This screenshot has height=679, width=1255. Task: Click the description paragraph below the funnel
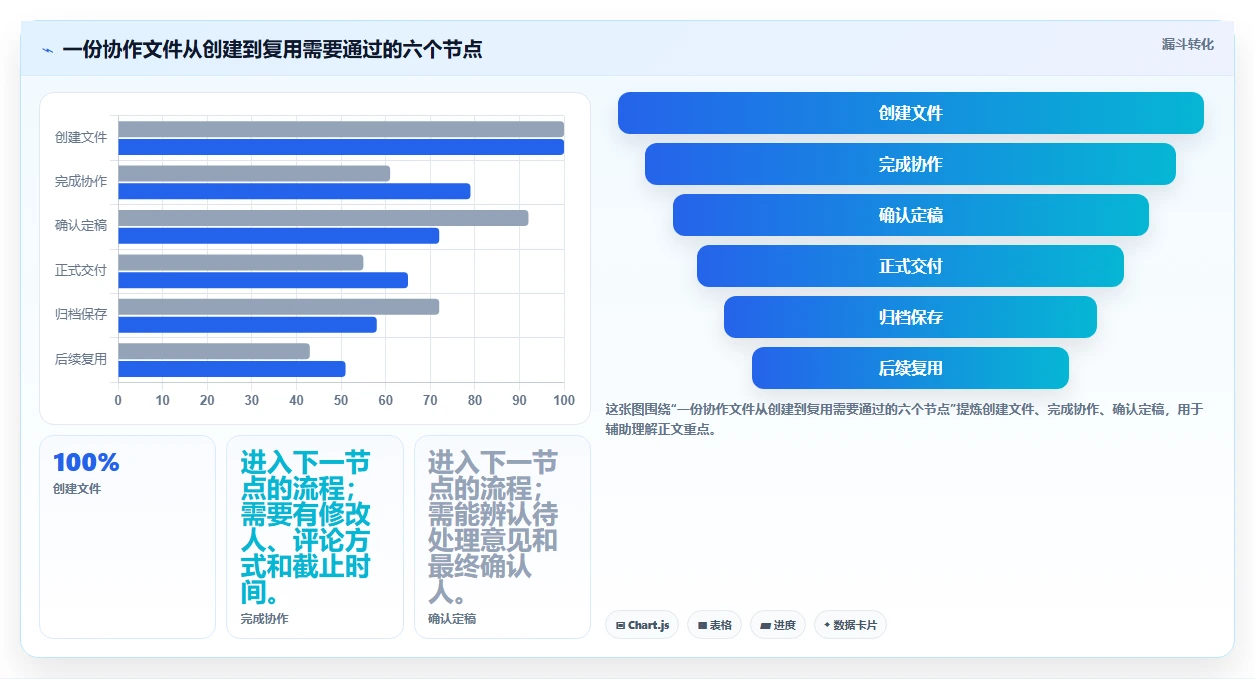904,419
